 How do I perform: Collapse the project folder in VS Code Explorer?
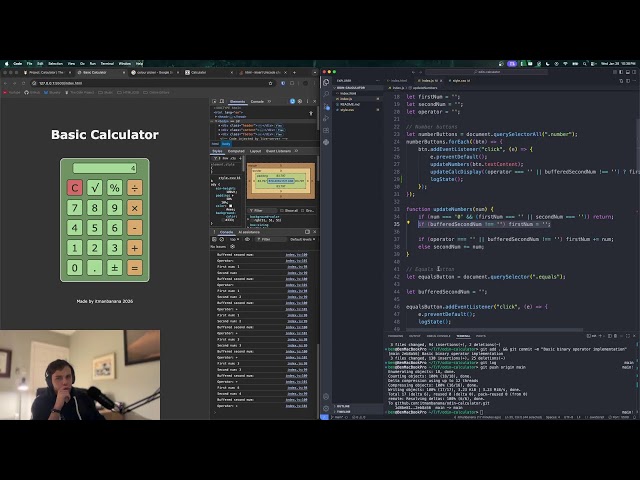pyautogui.click(x=335, y=88)
